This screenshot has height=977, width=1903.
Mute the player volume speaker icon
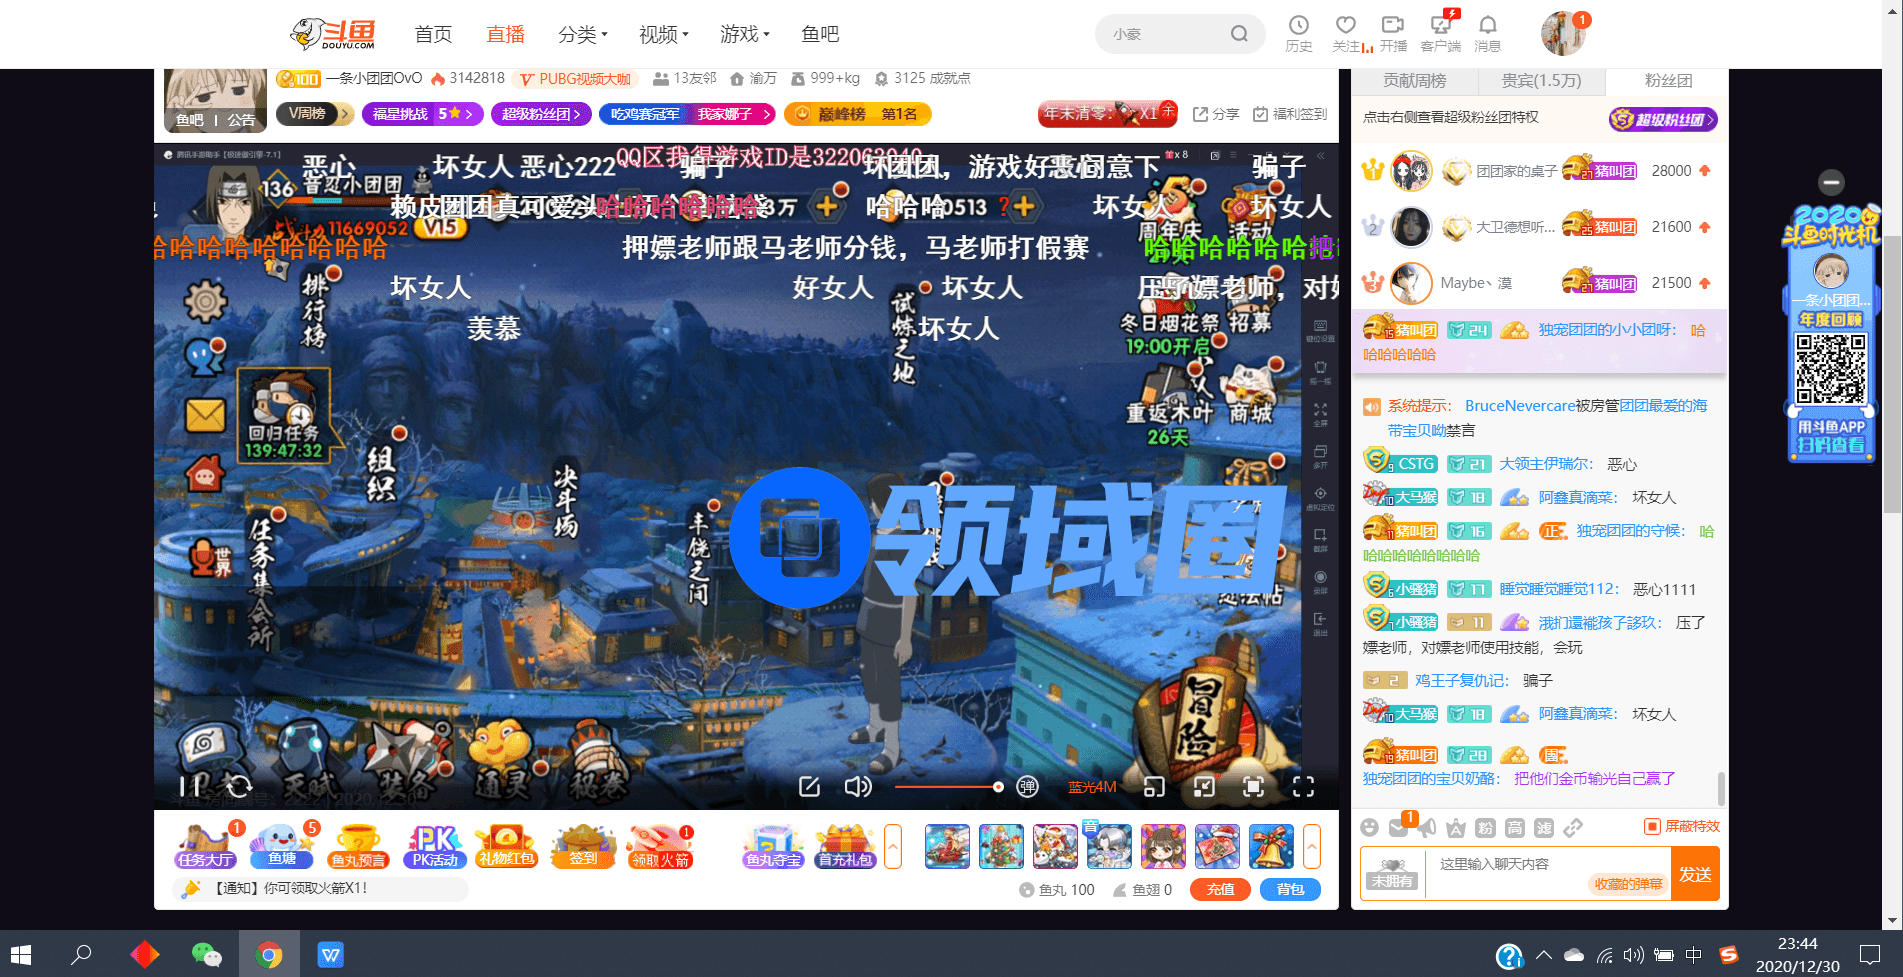tap(857, 787)
